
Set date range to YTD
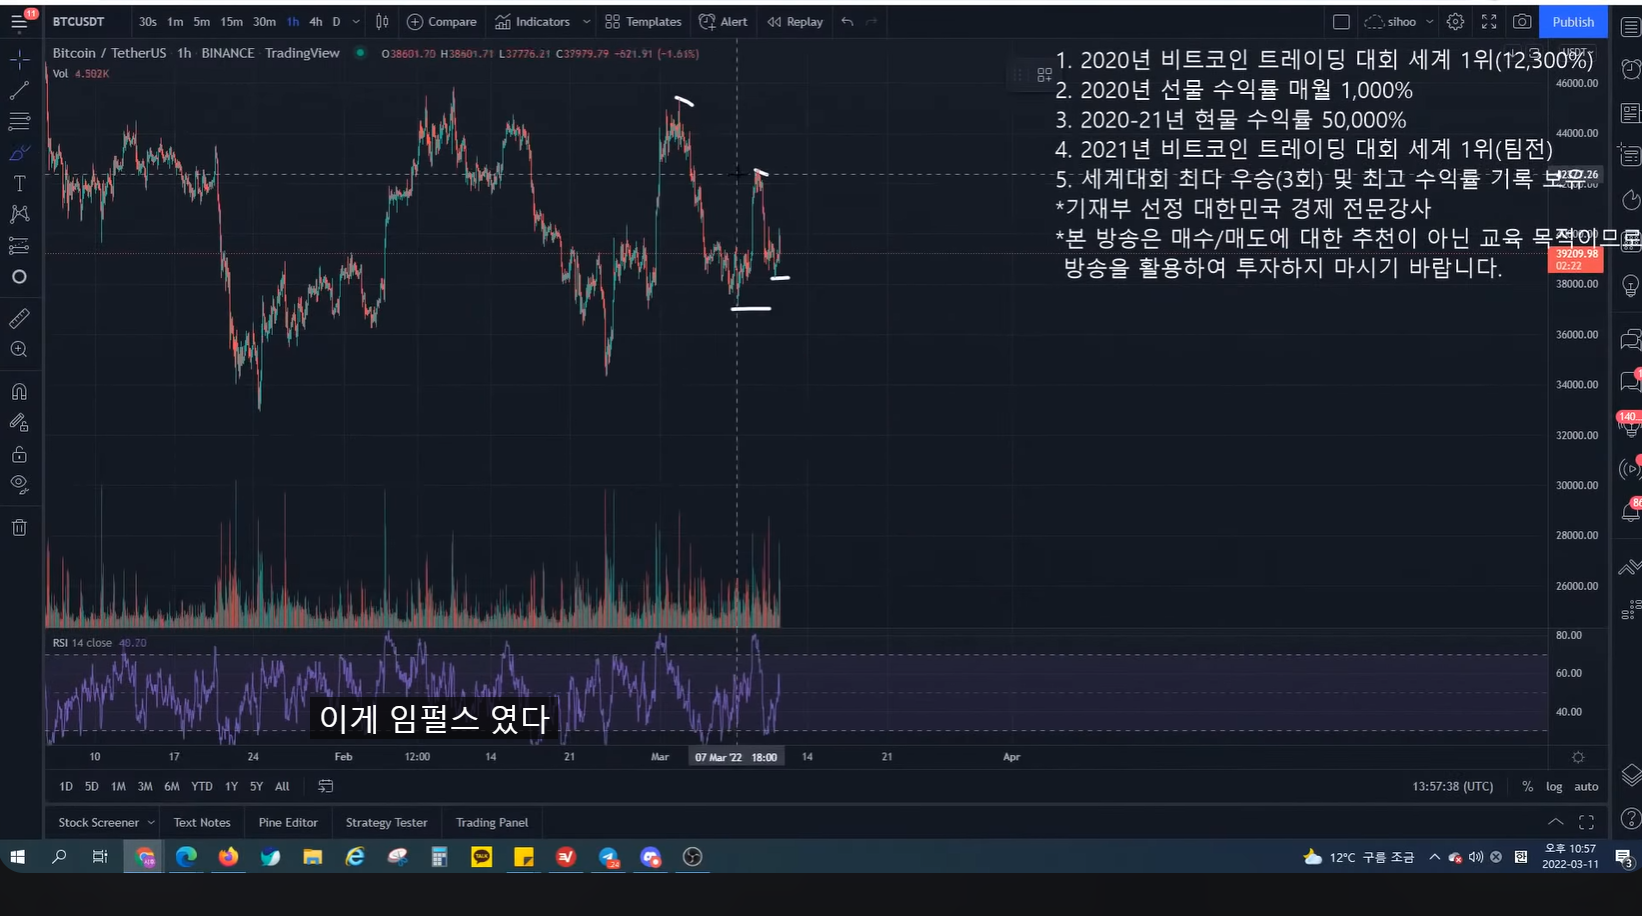202,787
